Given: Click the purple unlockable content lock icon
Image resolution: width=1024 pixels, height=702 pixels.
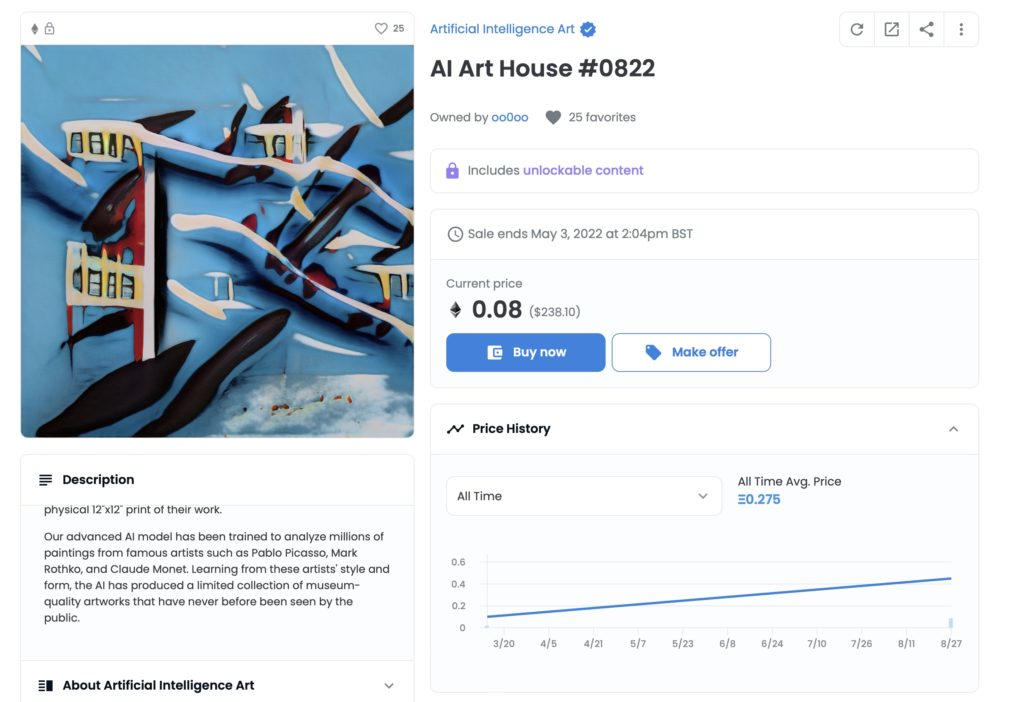Looking at the screenshot, I should (452, 171).
